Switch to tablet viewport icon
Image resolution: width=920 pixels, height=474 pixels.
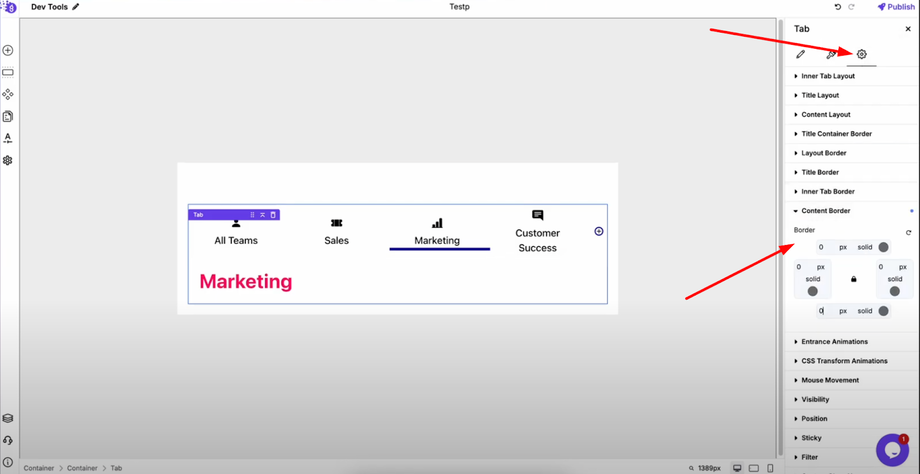click(754, 468)
